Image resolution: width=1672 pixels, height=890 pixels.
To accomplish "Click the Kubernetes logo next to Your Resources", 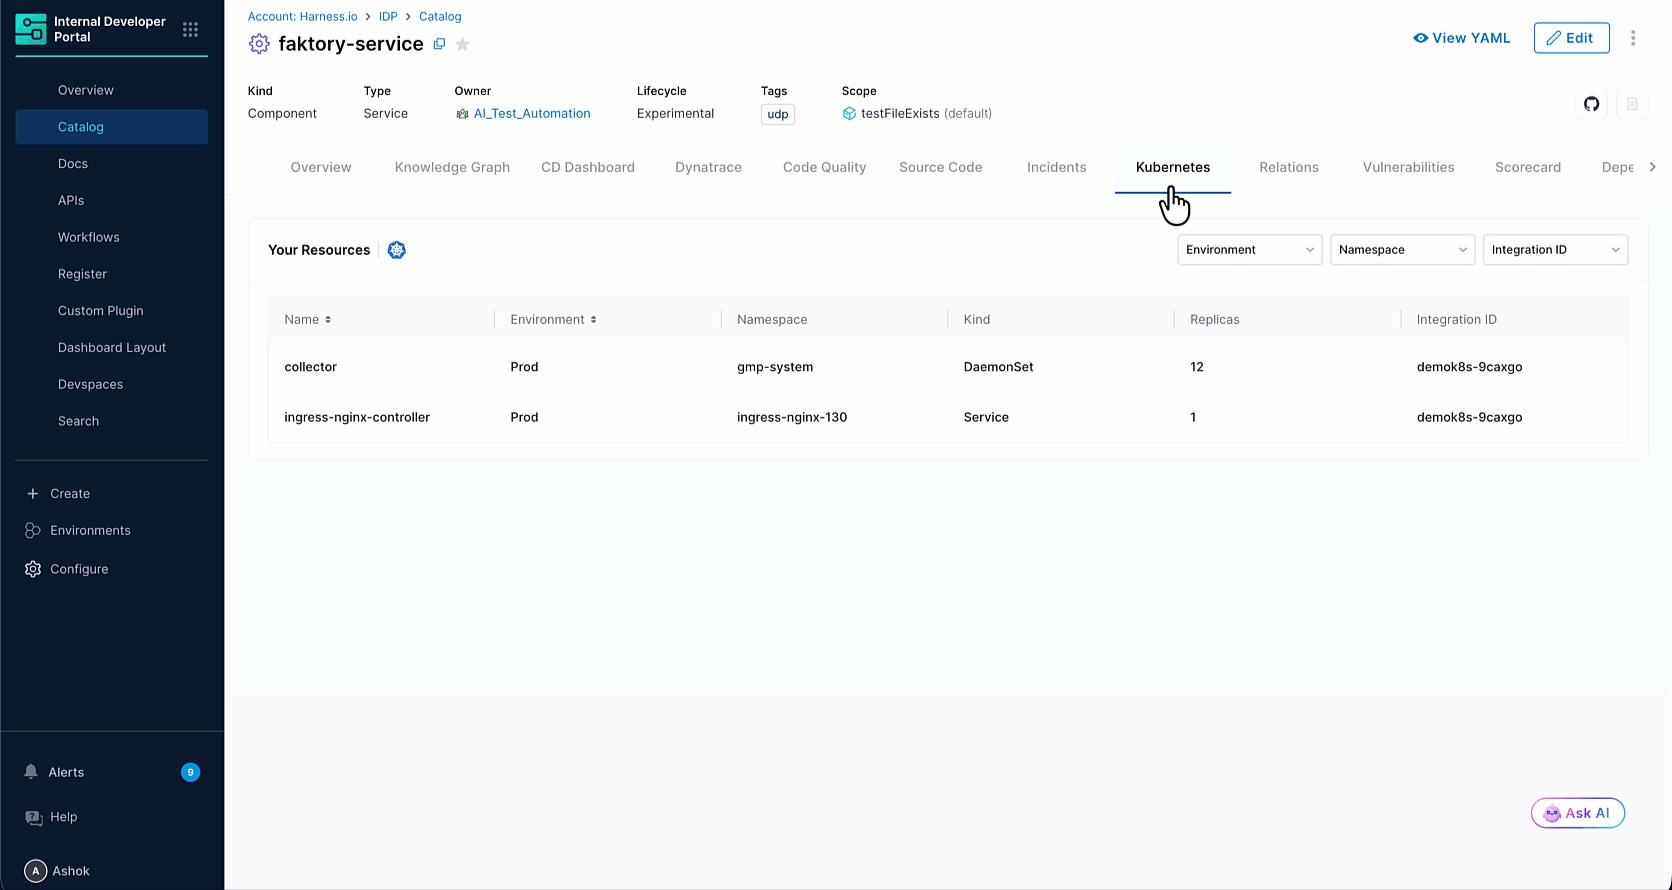I will [397, 250].
